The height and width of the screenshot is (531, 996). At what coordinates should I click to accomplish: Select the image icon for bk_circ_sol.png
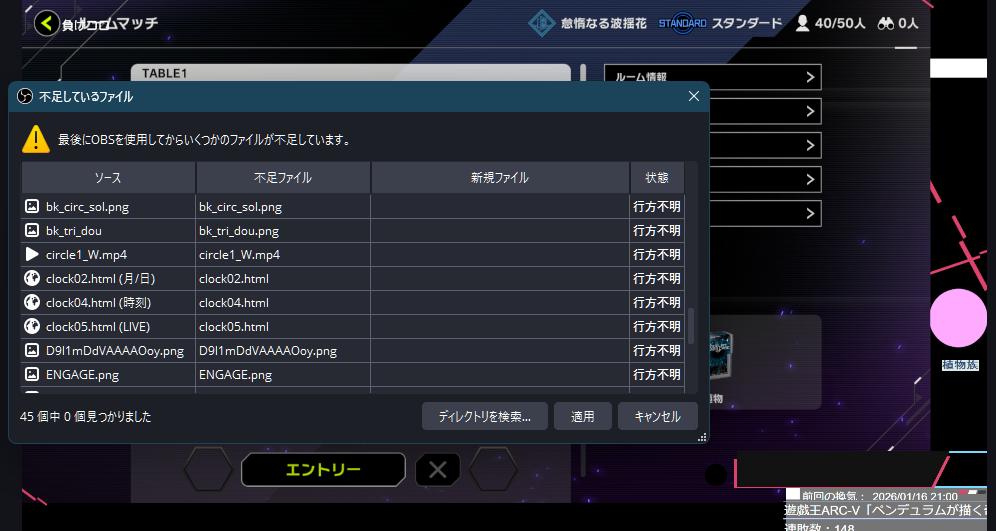32,207
